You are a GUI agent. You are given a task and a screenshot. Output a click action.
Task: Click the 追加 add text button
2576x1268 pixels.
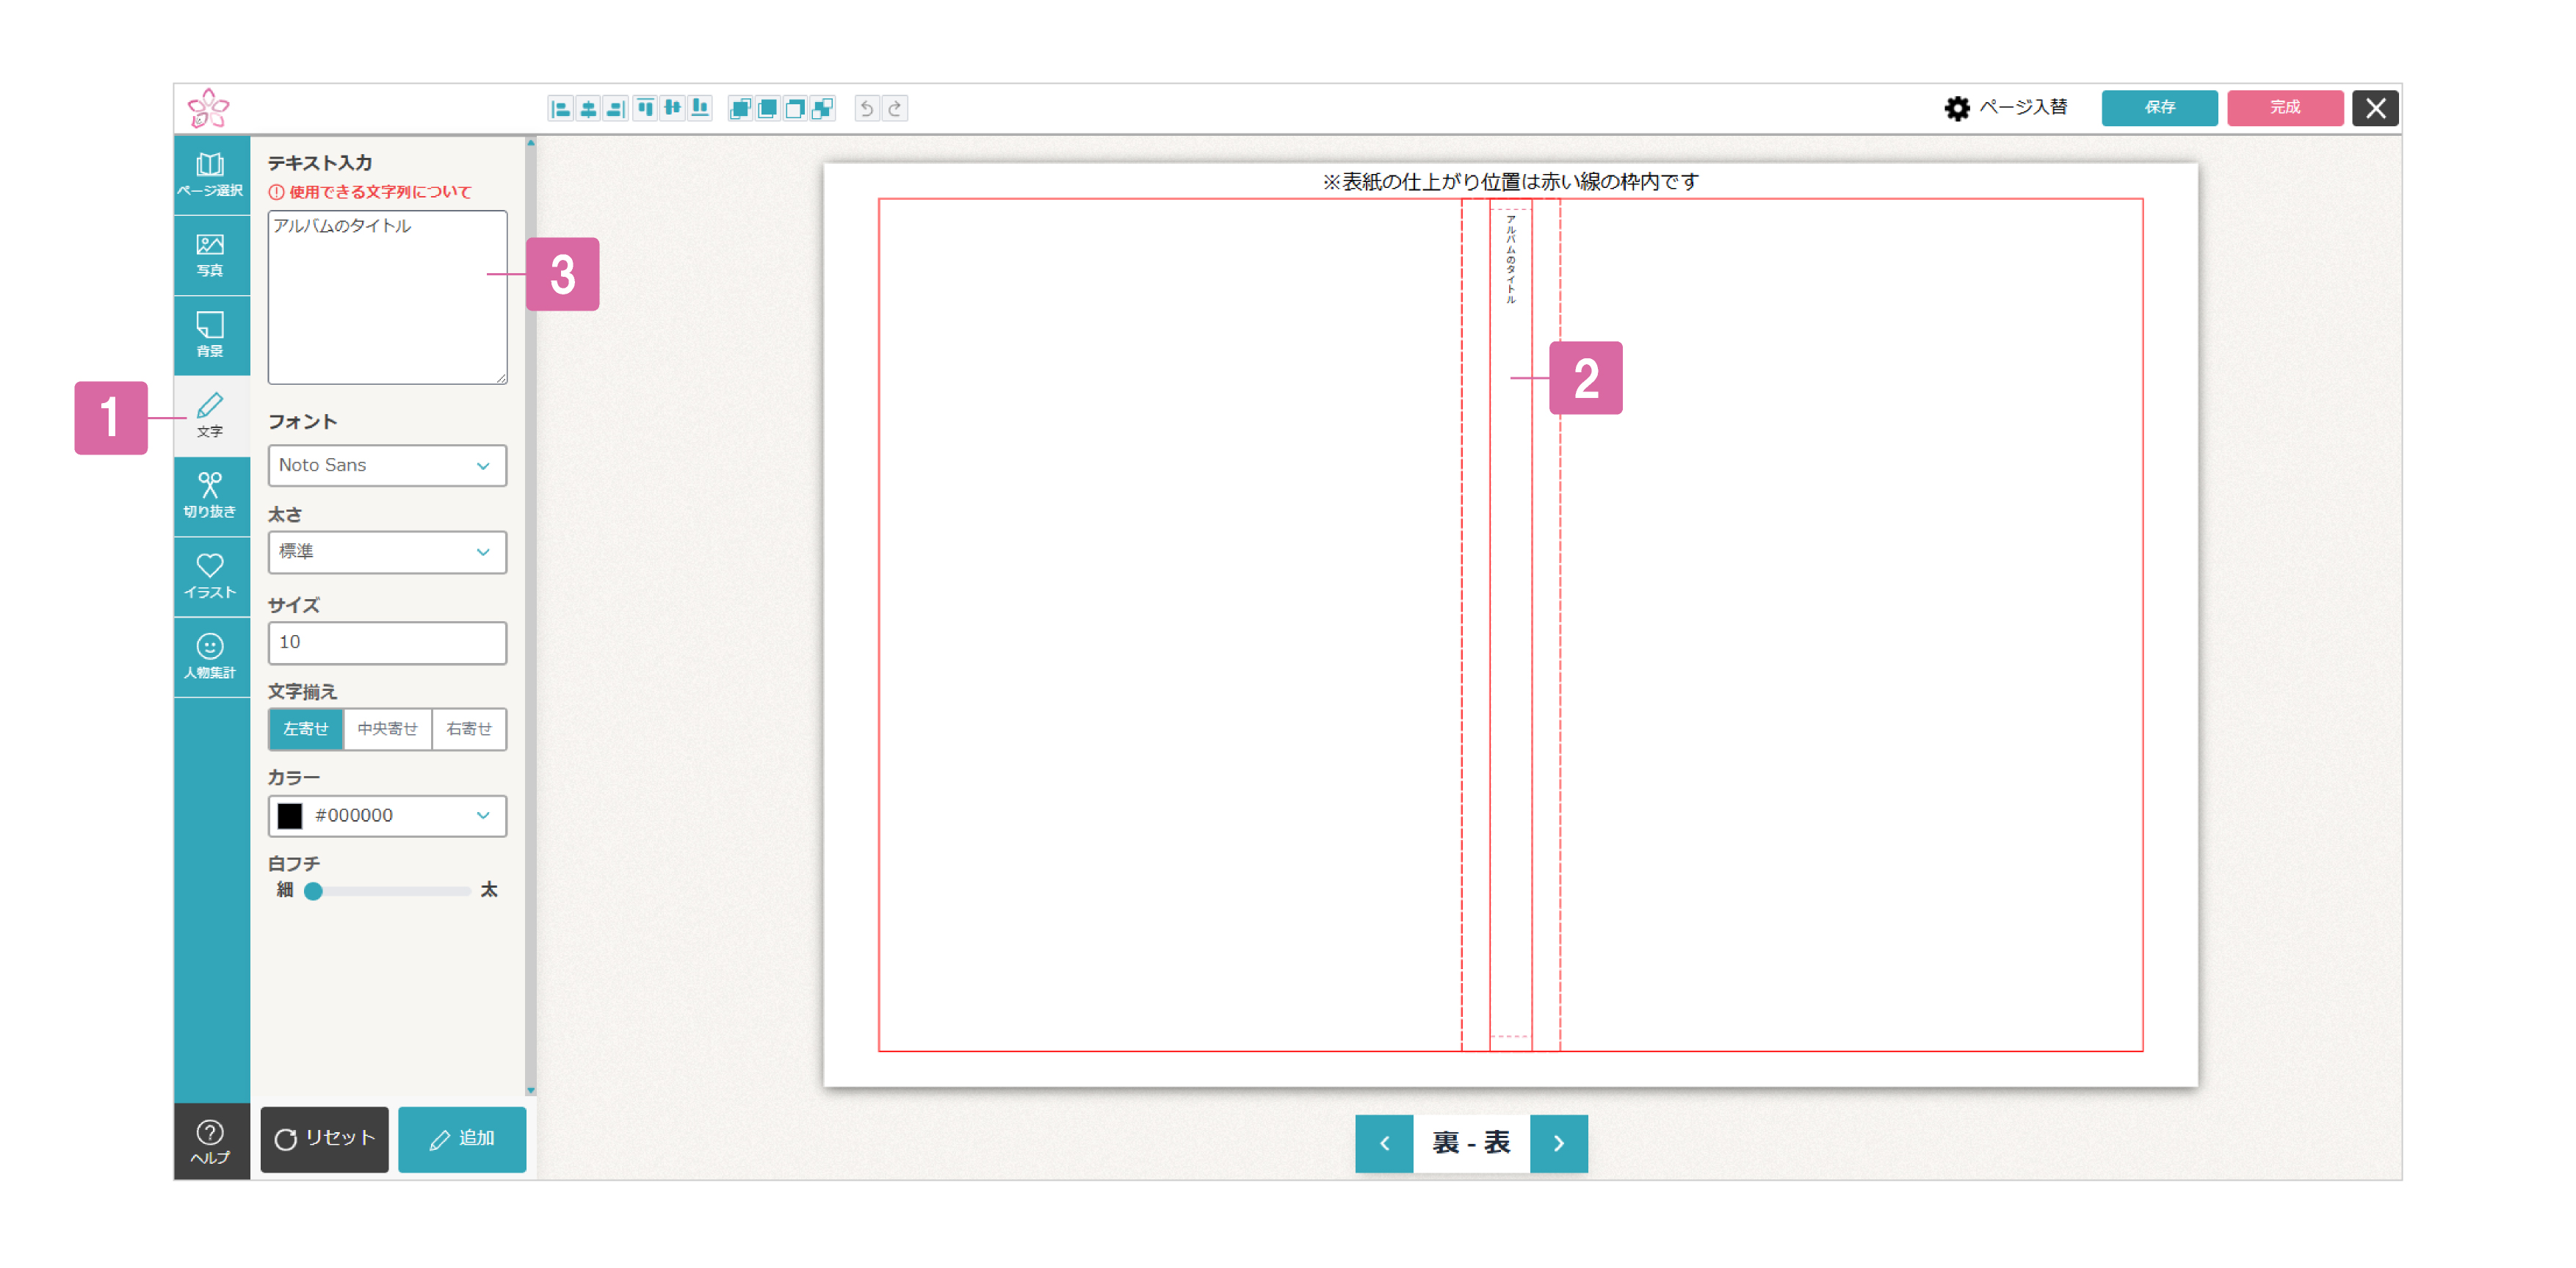(462, 1139)
